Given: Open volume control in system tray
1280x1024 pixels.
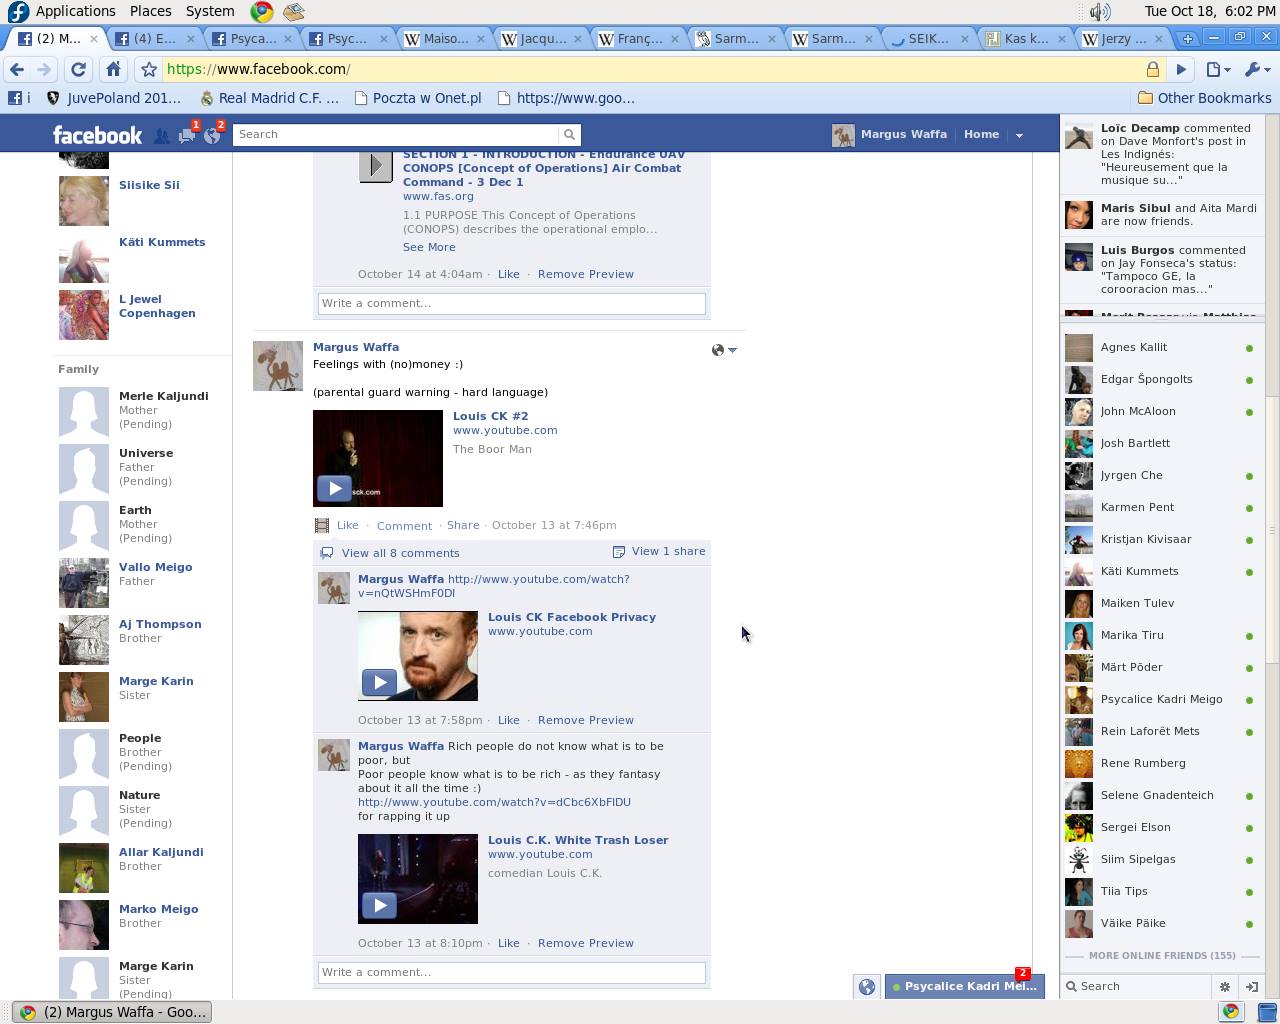Looking at the screenshot, I should click(x=1100, y=11).
